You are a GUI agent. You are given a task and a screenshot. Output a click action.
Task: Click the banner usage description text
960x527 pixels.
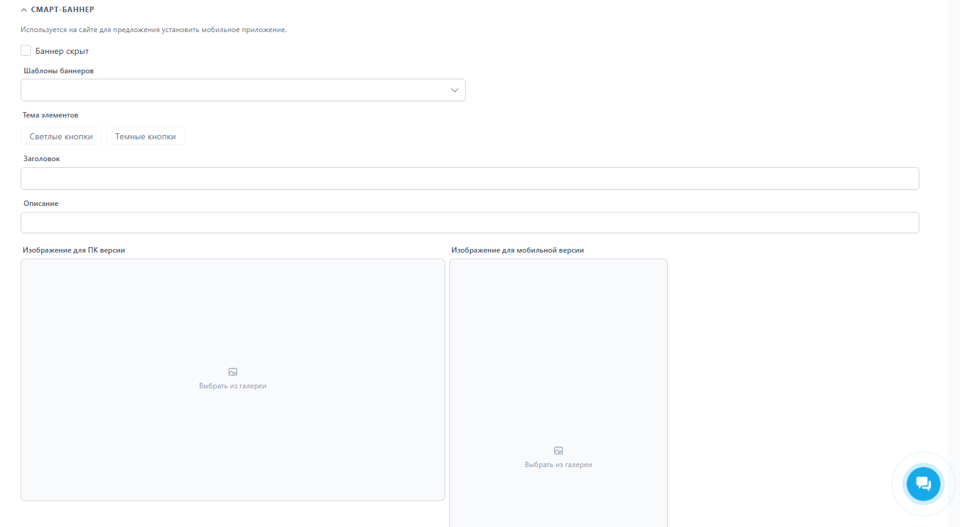click(x=154, y=29)
